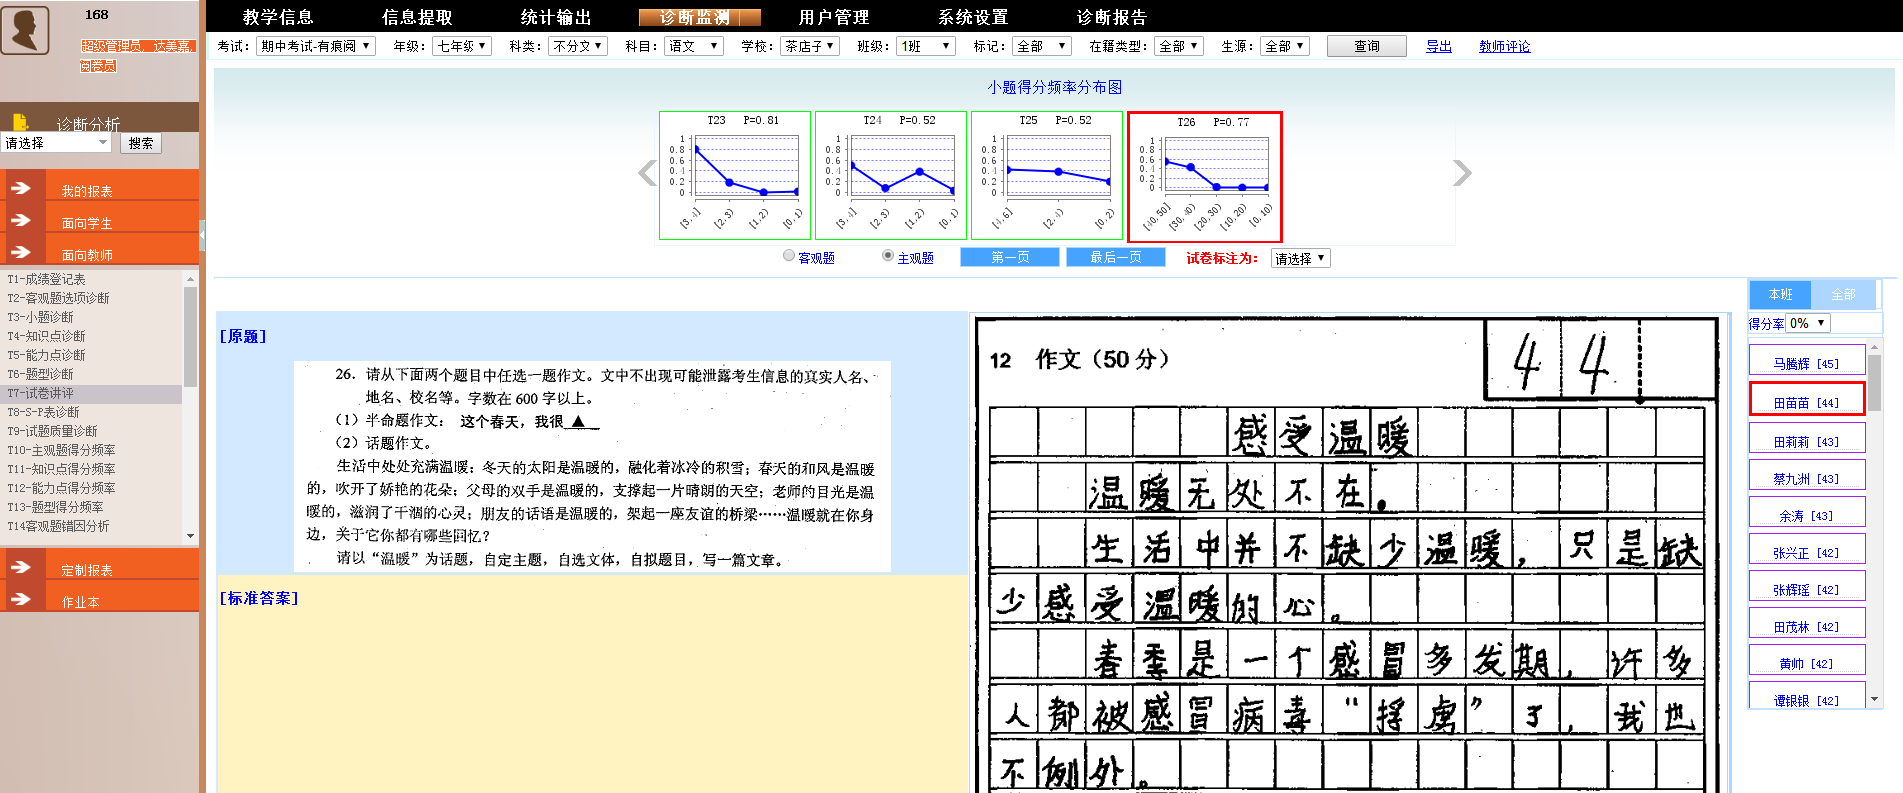Select T3-小题诊断 in the report list
The height and width of the screenshot is (793, 1903).
click(x=41, y=317)
